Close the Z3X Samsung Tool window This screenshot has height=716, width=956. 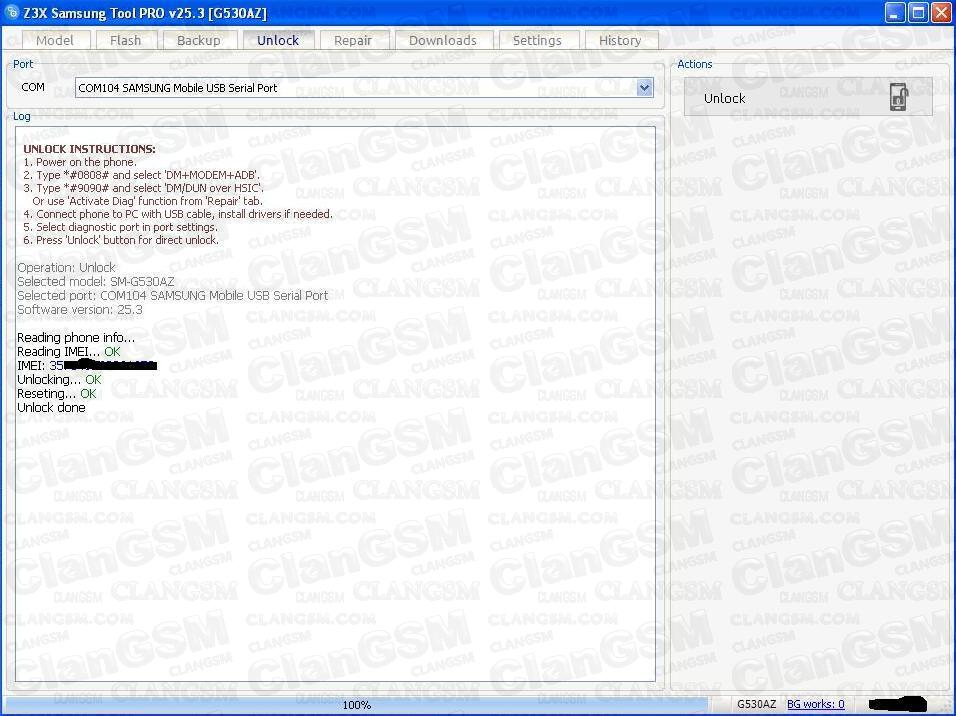pyautogui.click(x=941, y=13)
